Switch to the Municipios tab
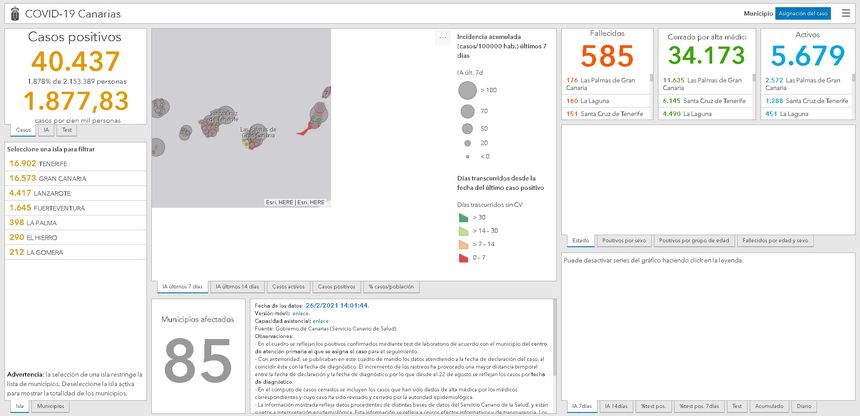Screen dimensions: 860x416 coord(51,407)
